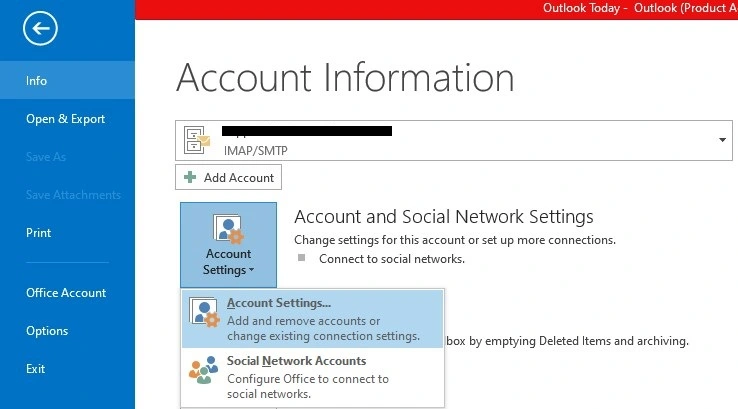Open the Open & Export page

pos(66,119)
